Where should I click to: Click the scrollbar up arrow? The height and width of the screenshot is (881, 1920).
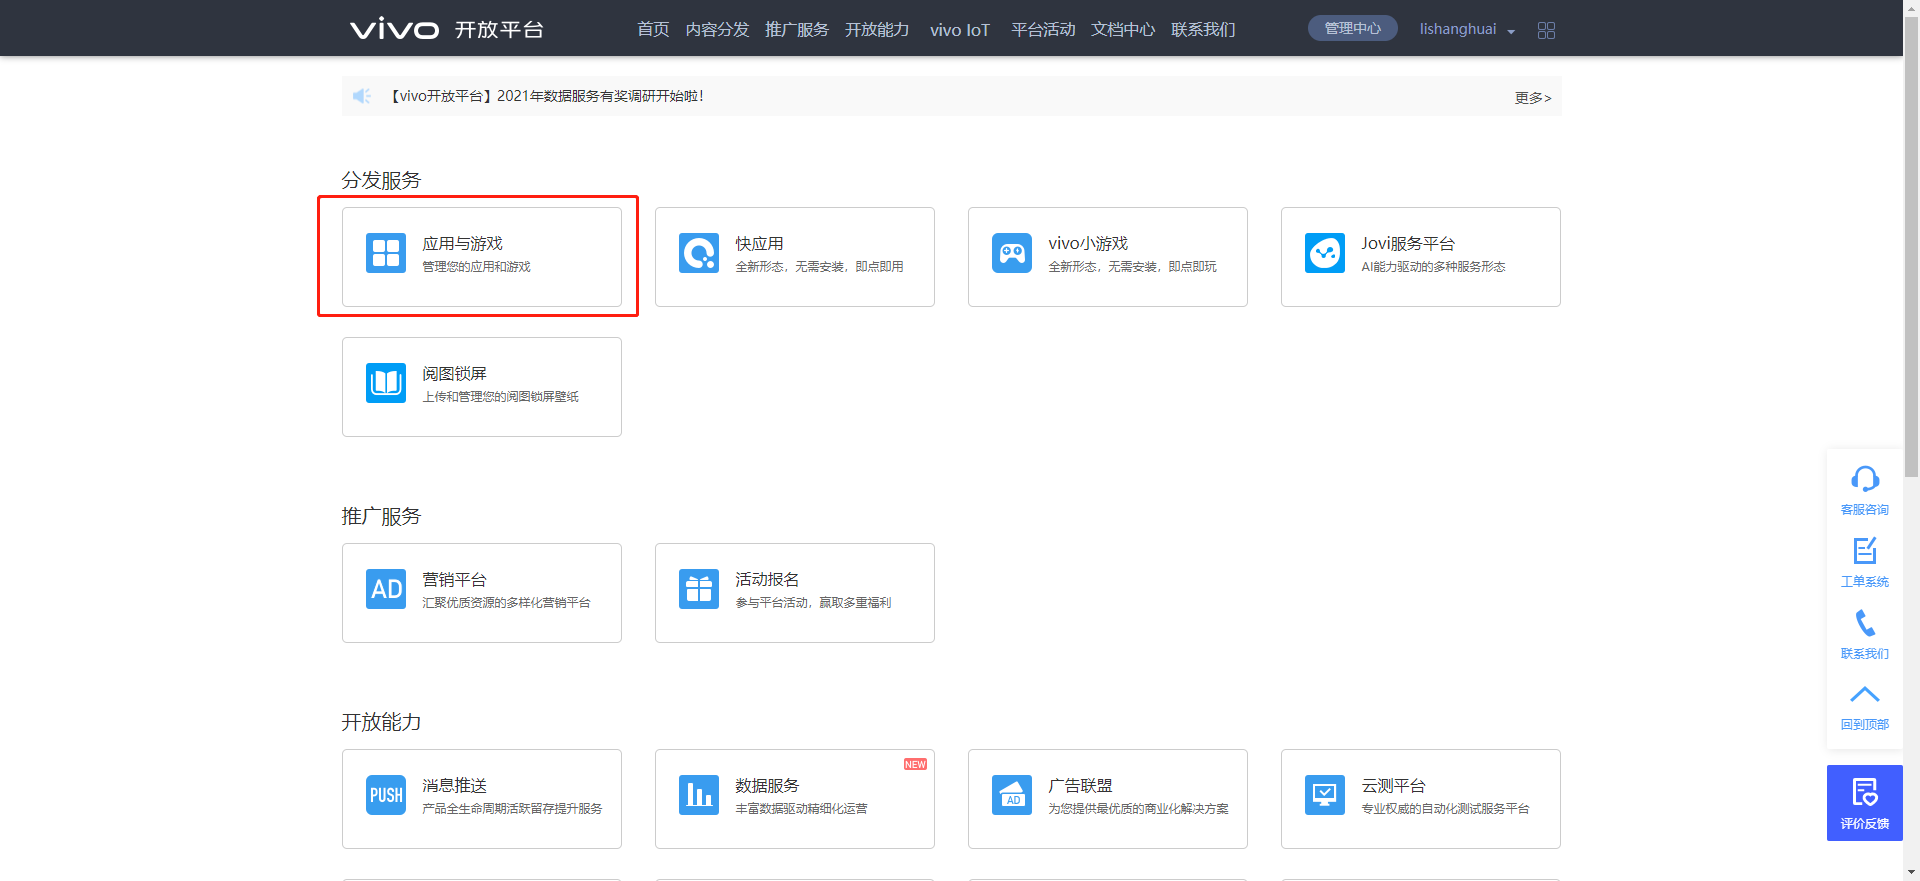click(1911, 7)
